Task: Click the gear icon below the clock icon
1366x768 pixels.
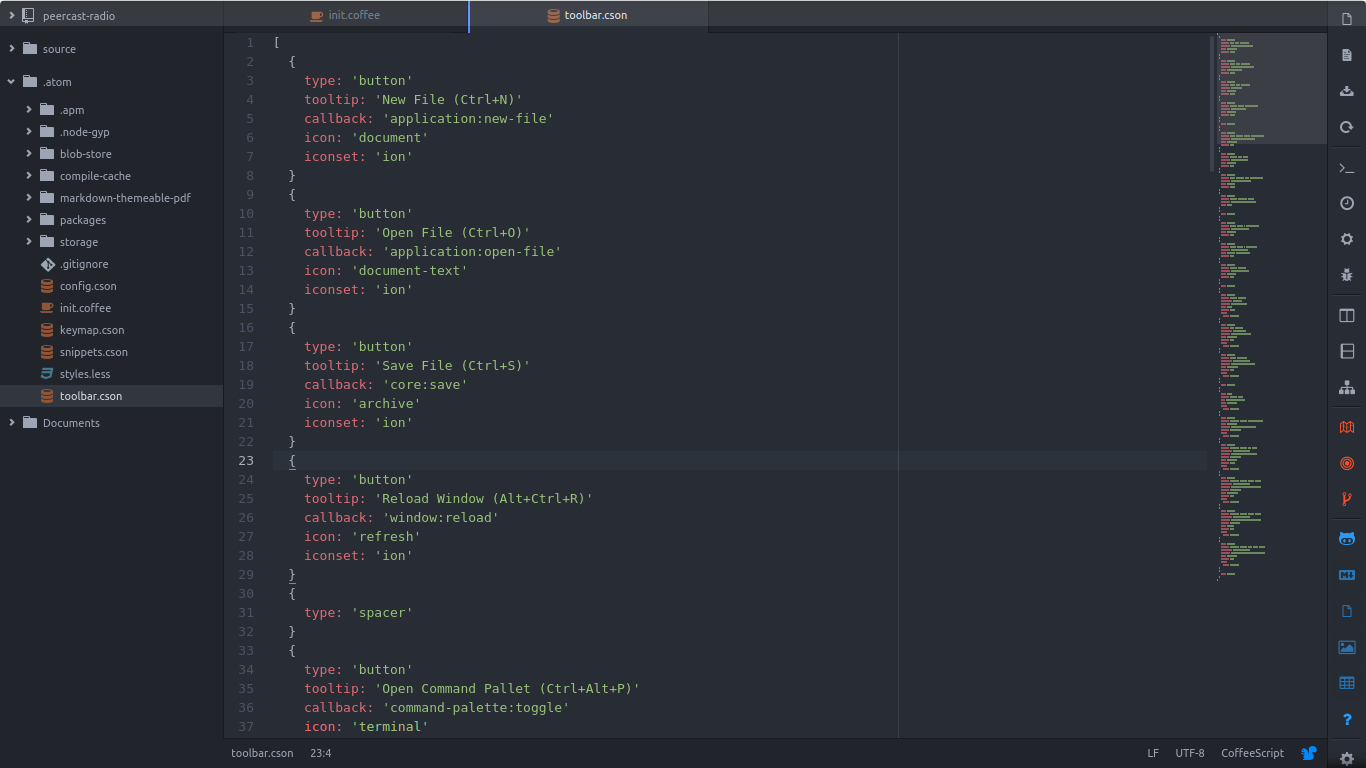Action: point(1347,239)
